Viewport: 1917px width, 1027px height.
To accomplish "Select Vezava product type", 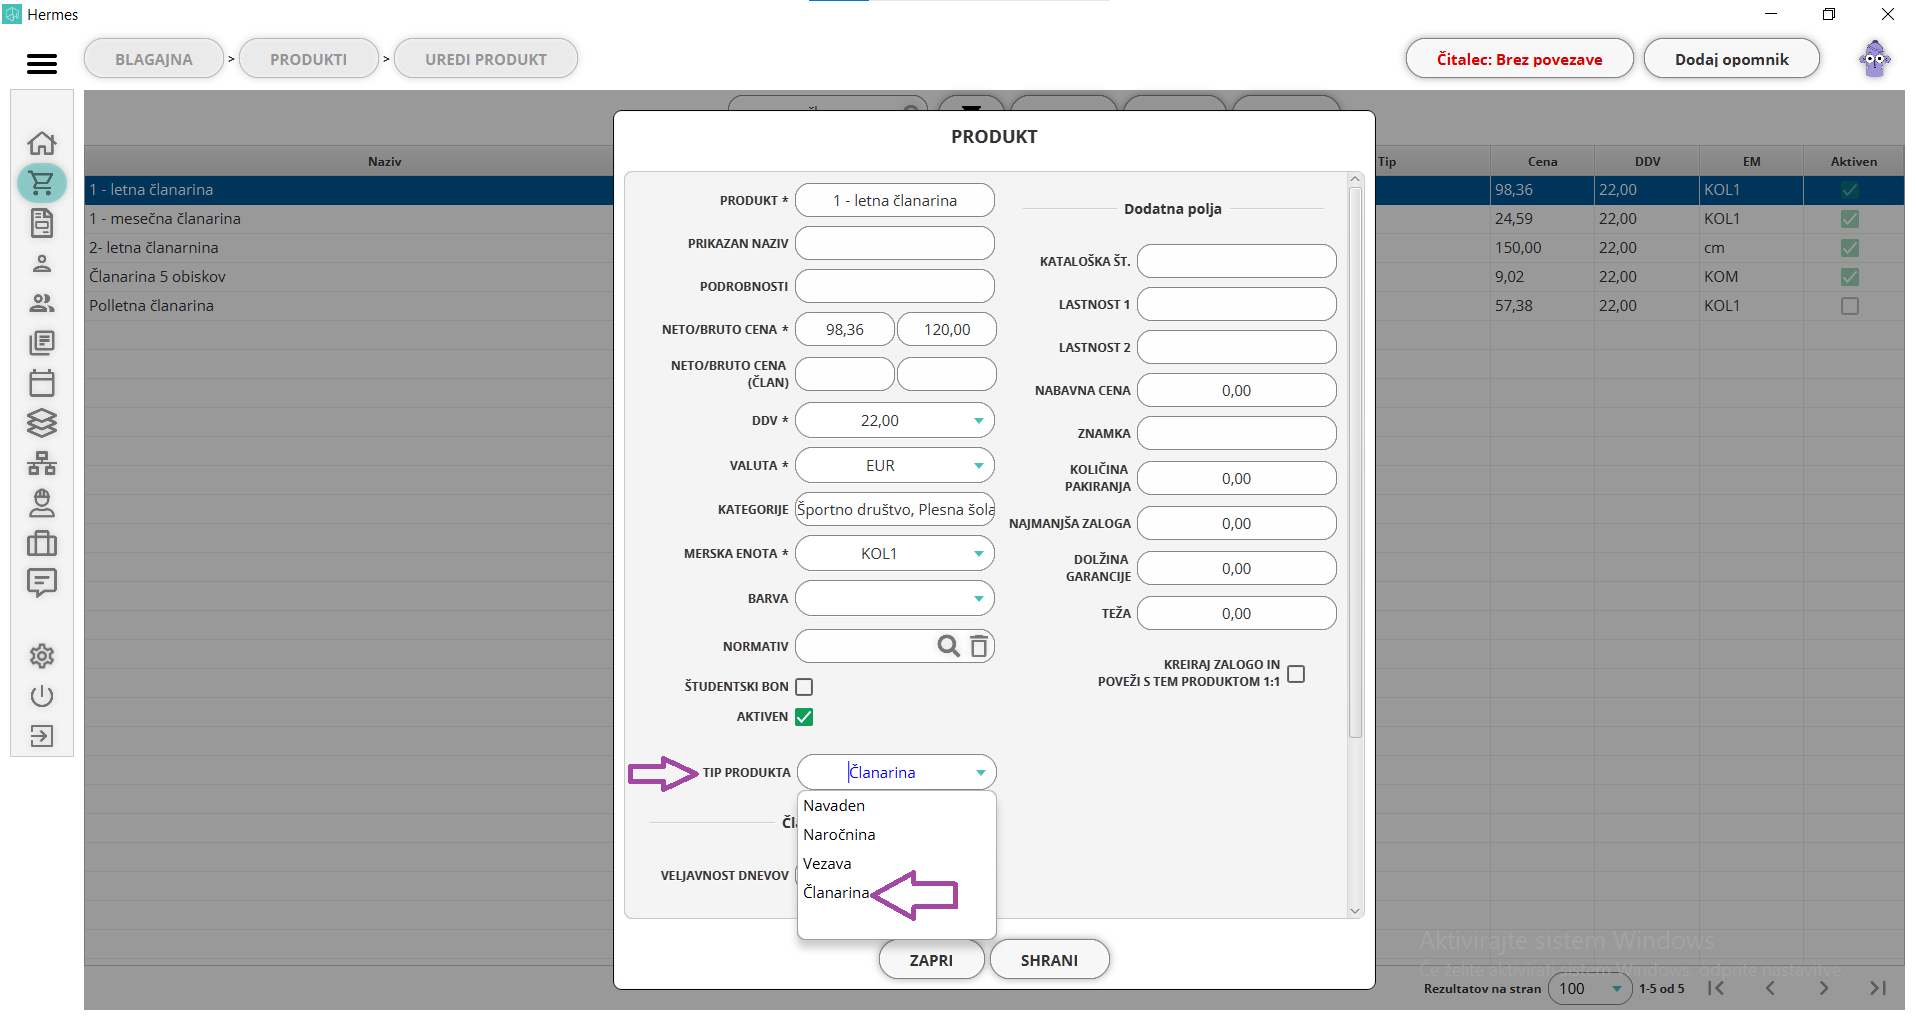I will coord(897,864).
